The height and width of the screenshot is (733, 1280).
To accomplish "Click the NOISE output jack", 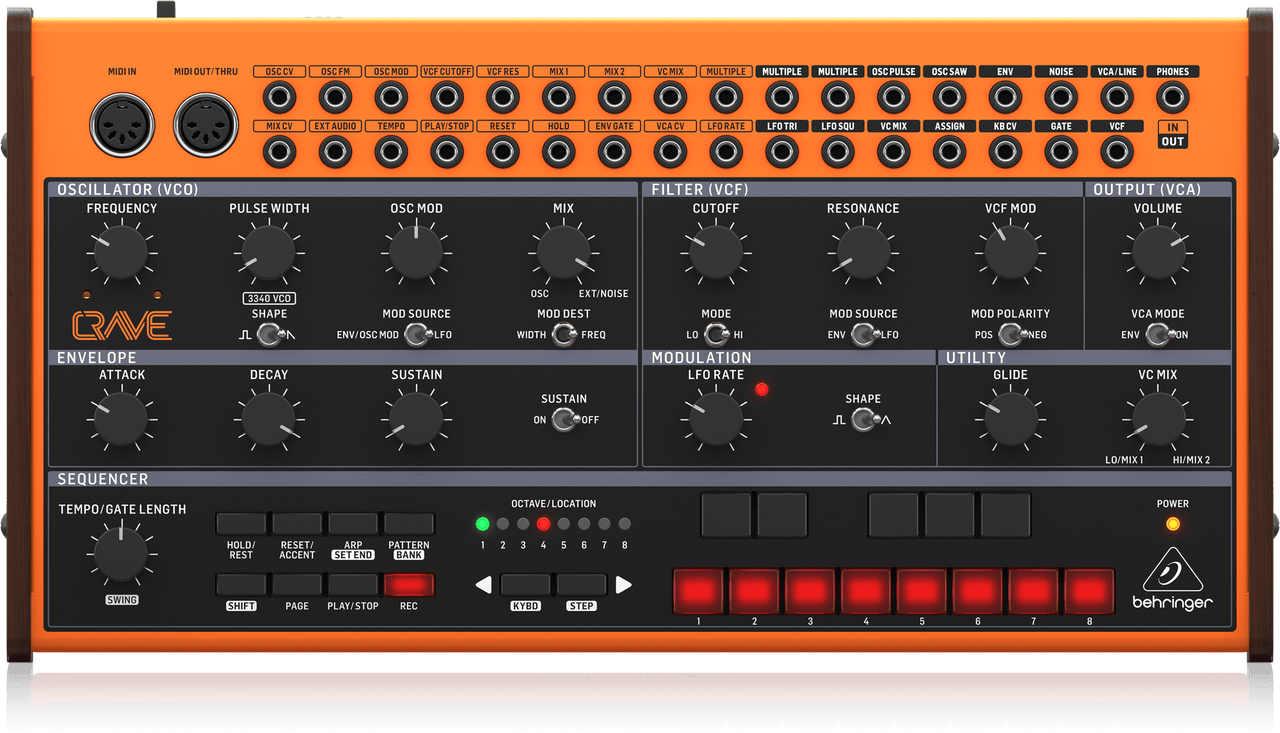I will tap(1061, 97).
